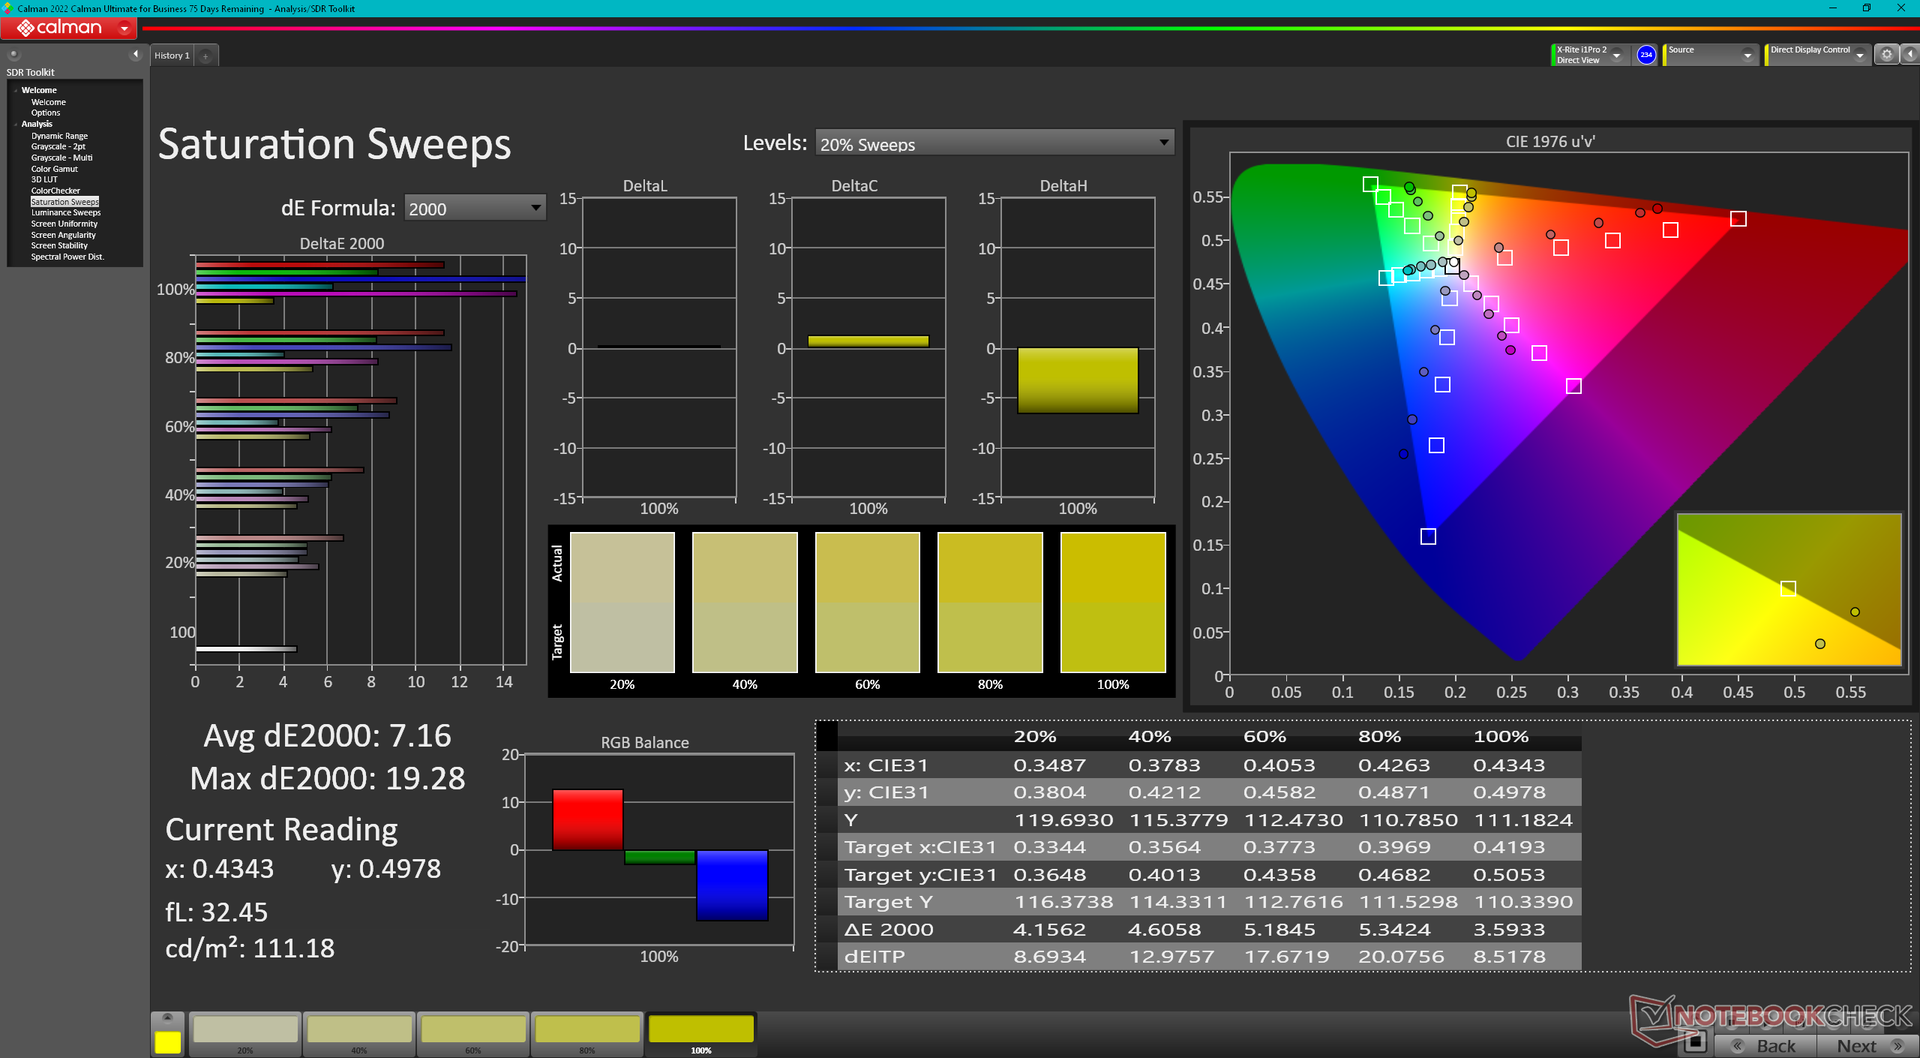Click the 40% Actual/Target comparison swatch
The height and width of the screenshot is (1058, 1920).
coord(745,602)
